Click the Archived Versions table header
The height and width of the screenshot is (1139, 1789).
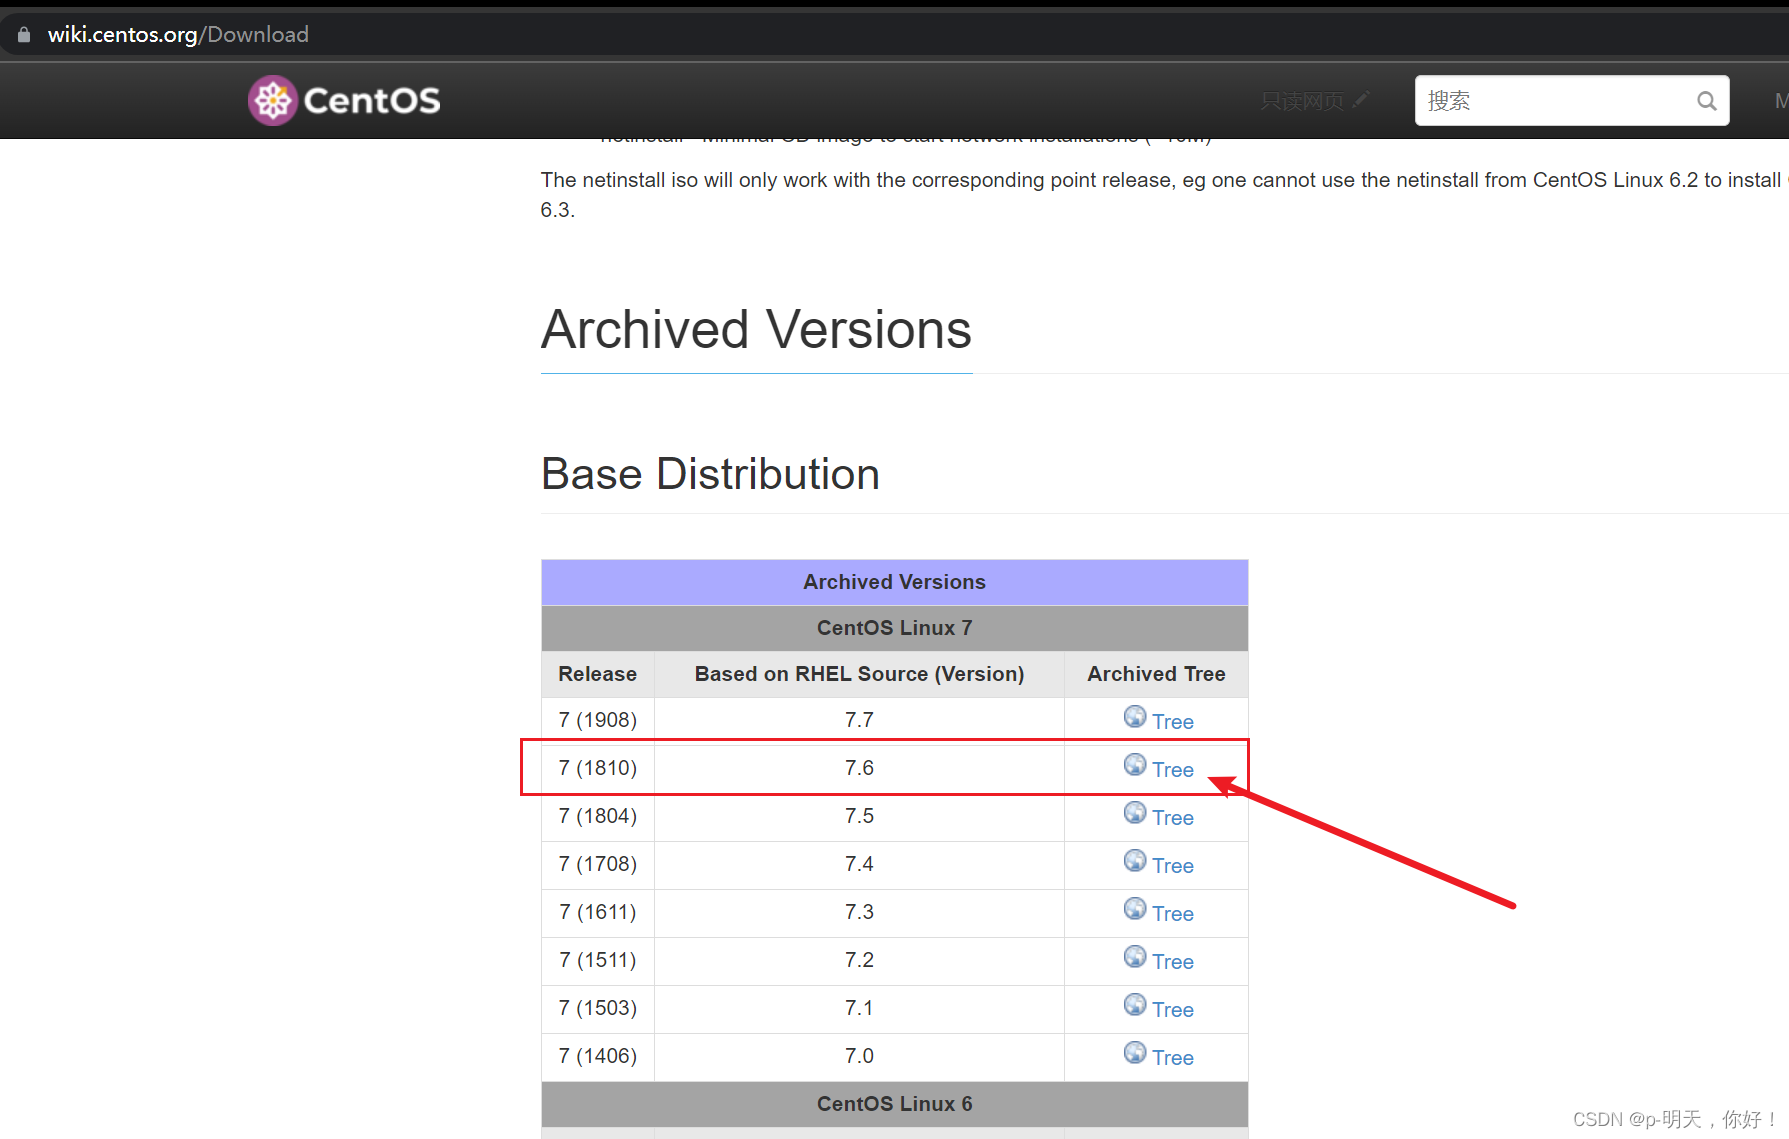coord(895,582)
